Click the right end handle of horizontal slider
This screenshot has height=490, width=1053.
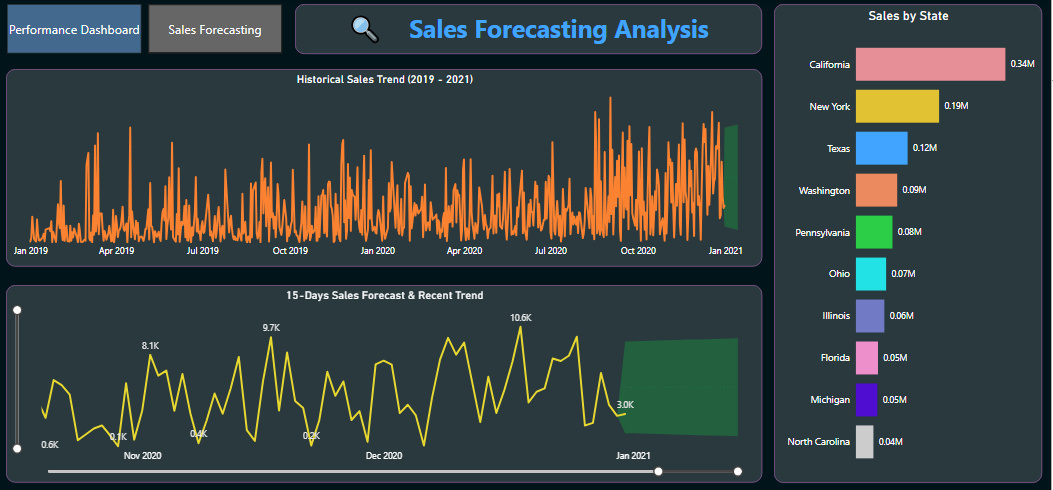pyautogui.click(x=738, y=471)
